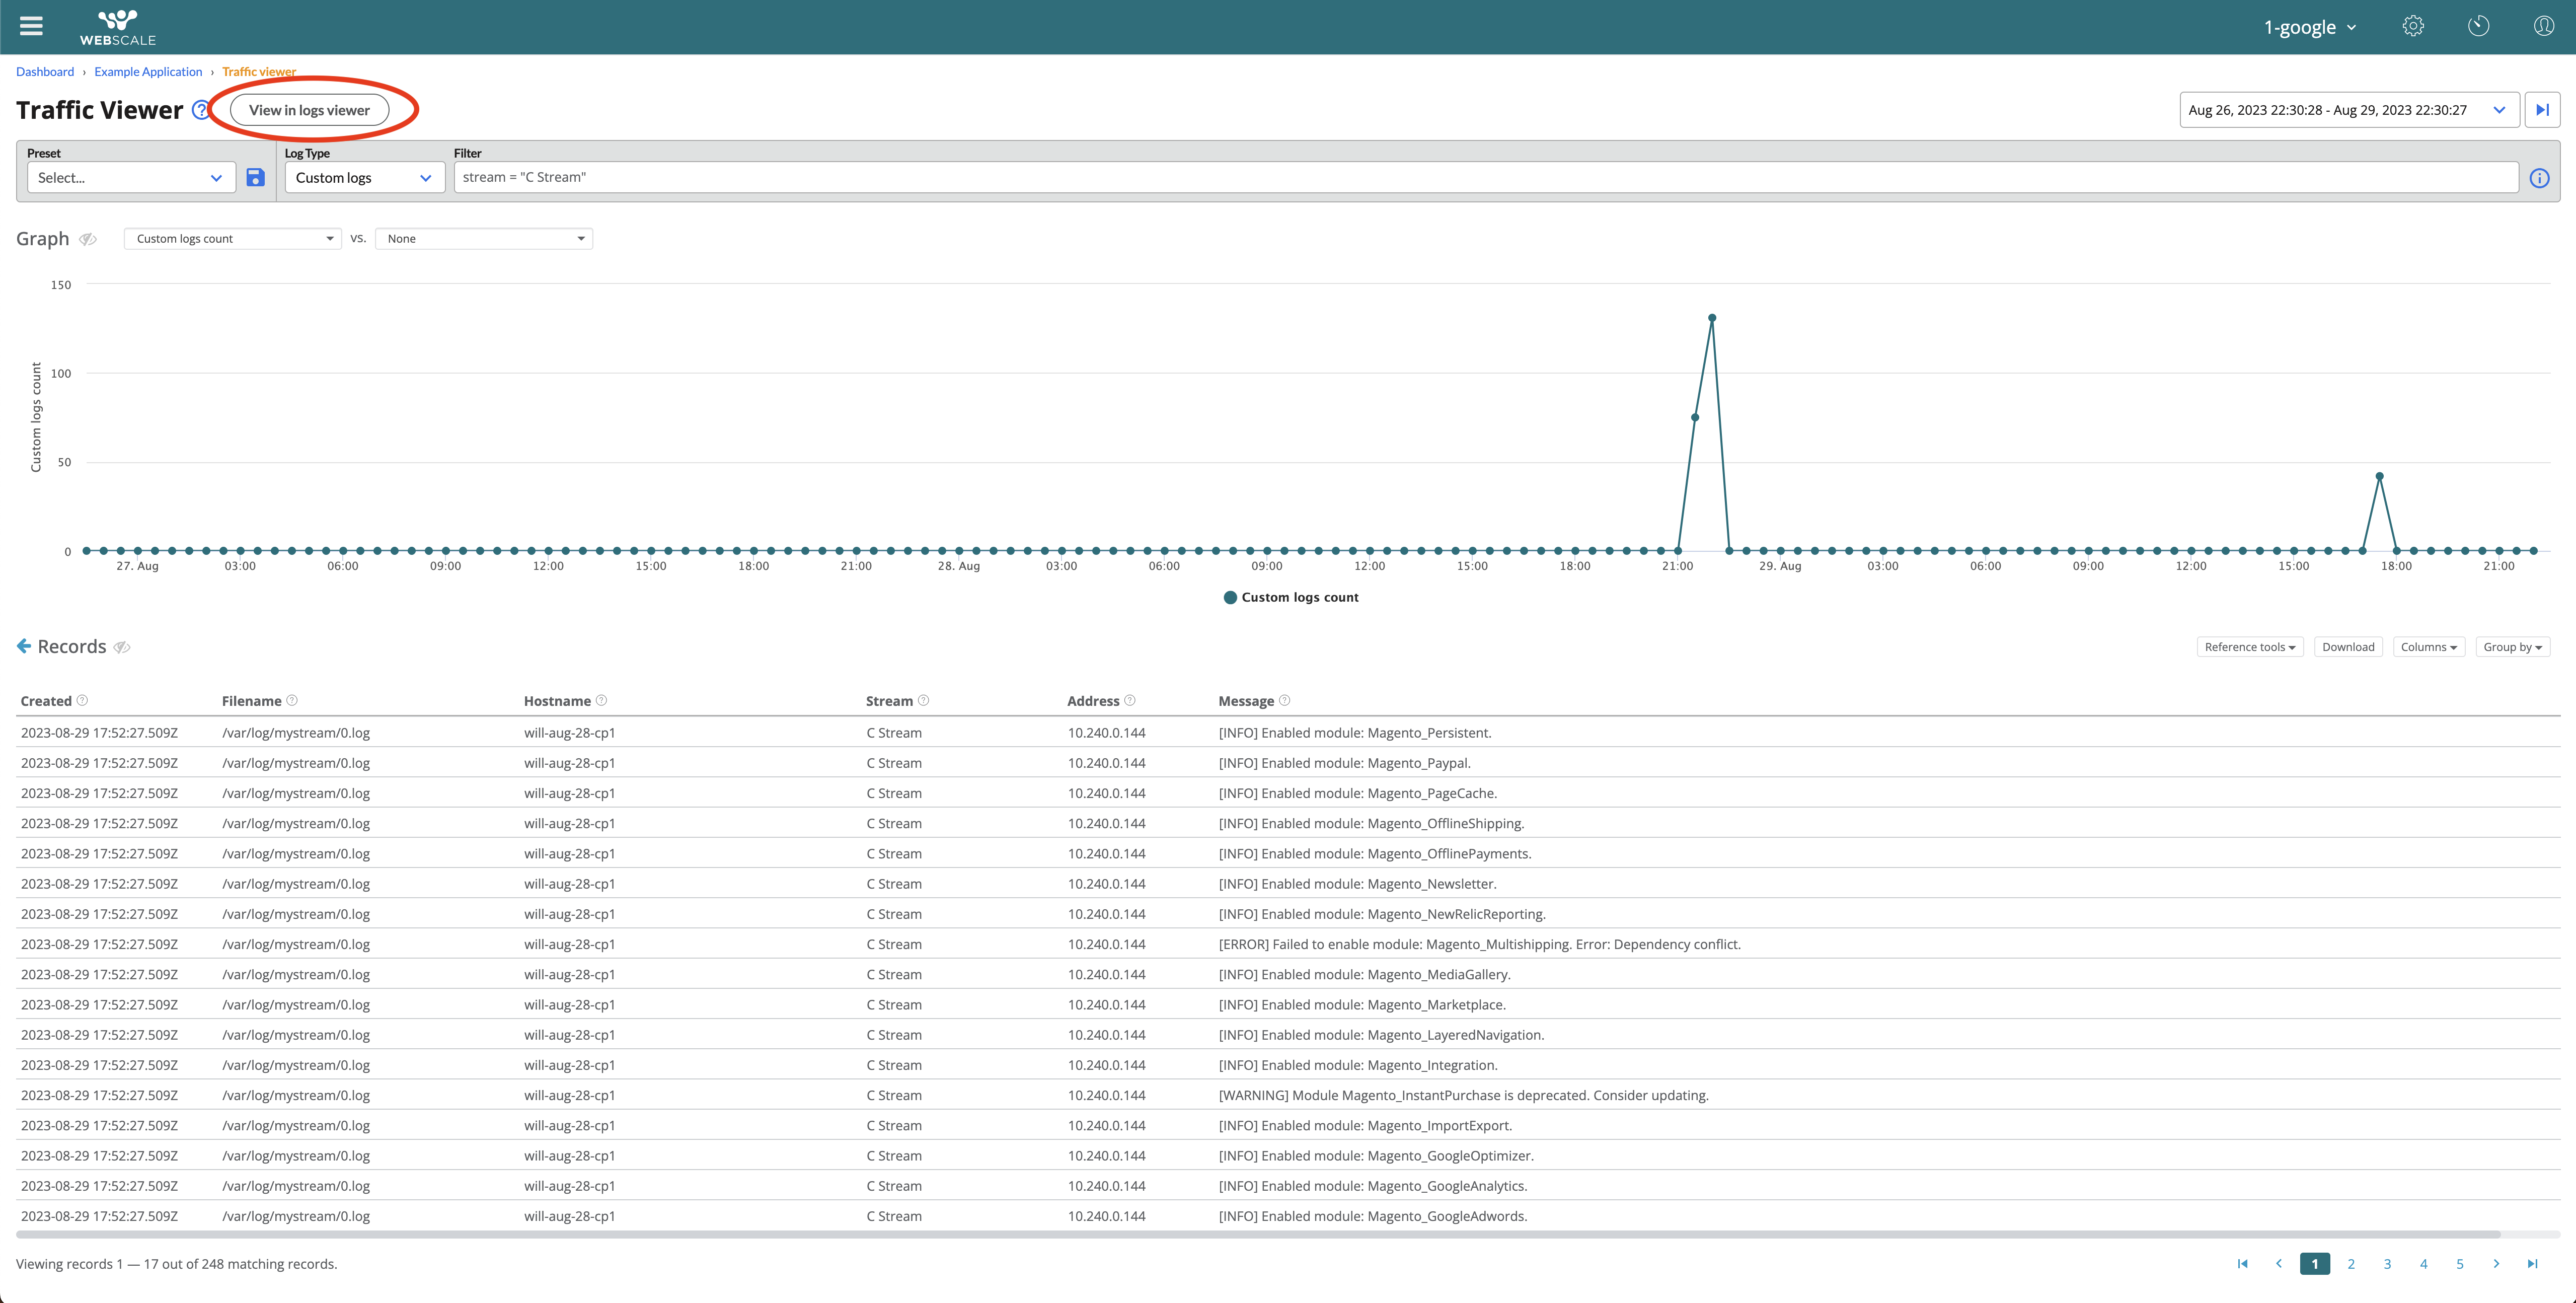Open the user profile icon
Image resolution: width=2576 pixels, height=1303 pixels.
coord(2543,26)
